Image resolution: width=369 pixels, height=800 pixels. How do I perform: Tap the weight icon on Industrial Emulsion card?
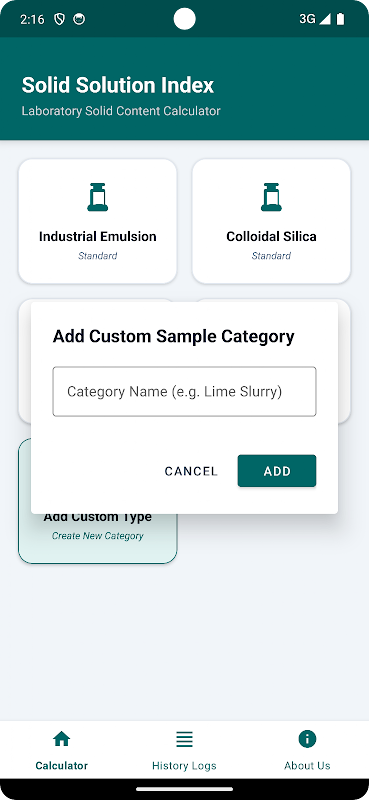pyautogui.click(x=97, y=197)
